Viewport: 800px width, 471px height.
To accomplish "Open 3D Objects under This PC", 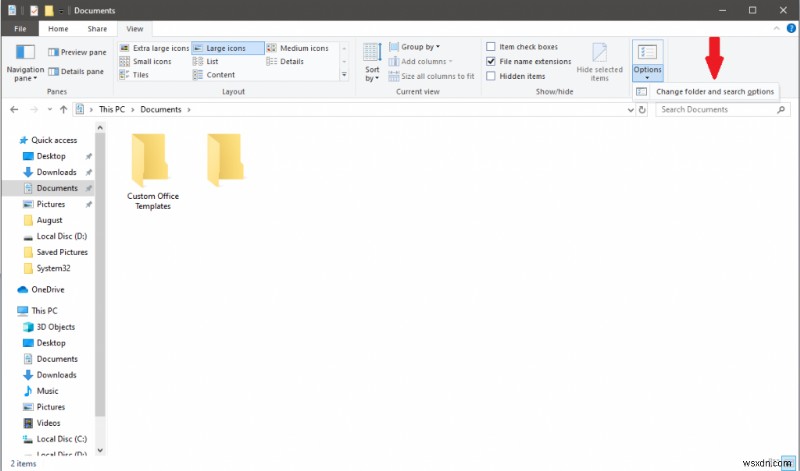I will 56,327.
